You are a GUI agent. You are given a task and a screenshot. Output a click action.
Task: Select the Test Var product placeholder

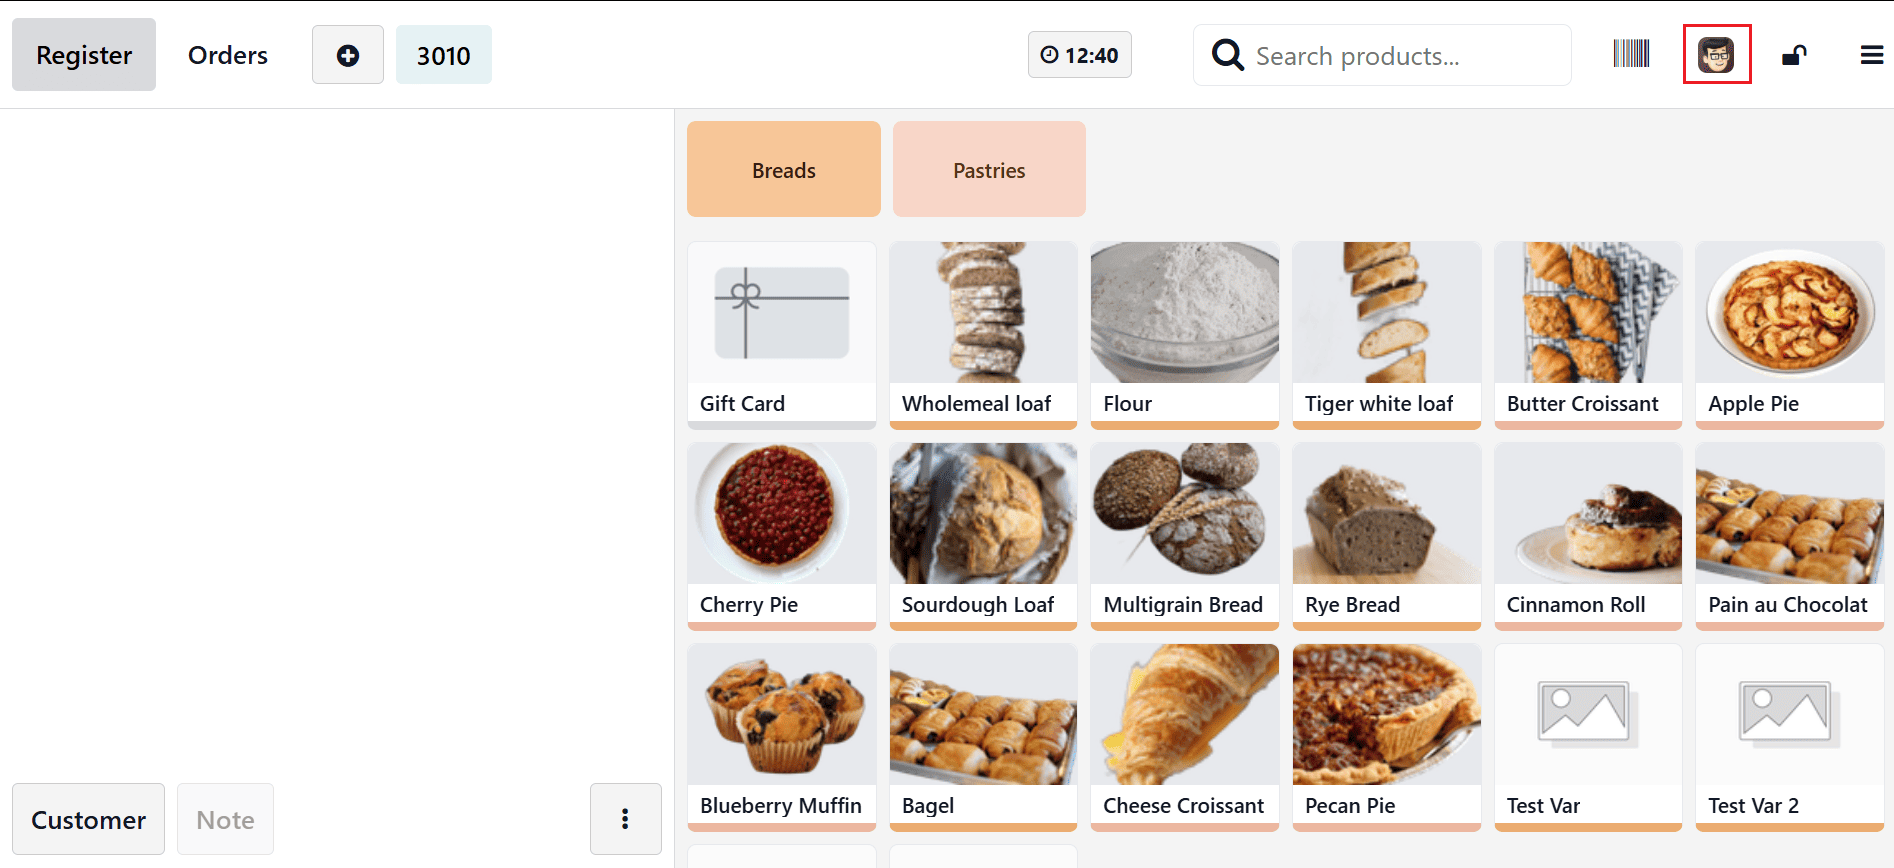[1587, 736]
